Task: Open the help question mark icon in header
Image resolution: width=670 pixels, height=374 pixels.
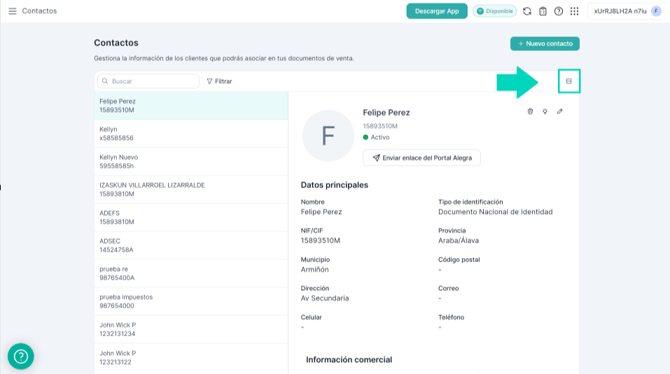Action: tap(558, 11)
